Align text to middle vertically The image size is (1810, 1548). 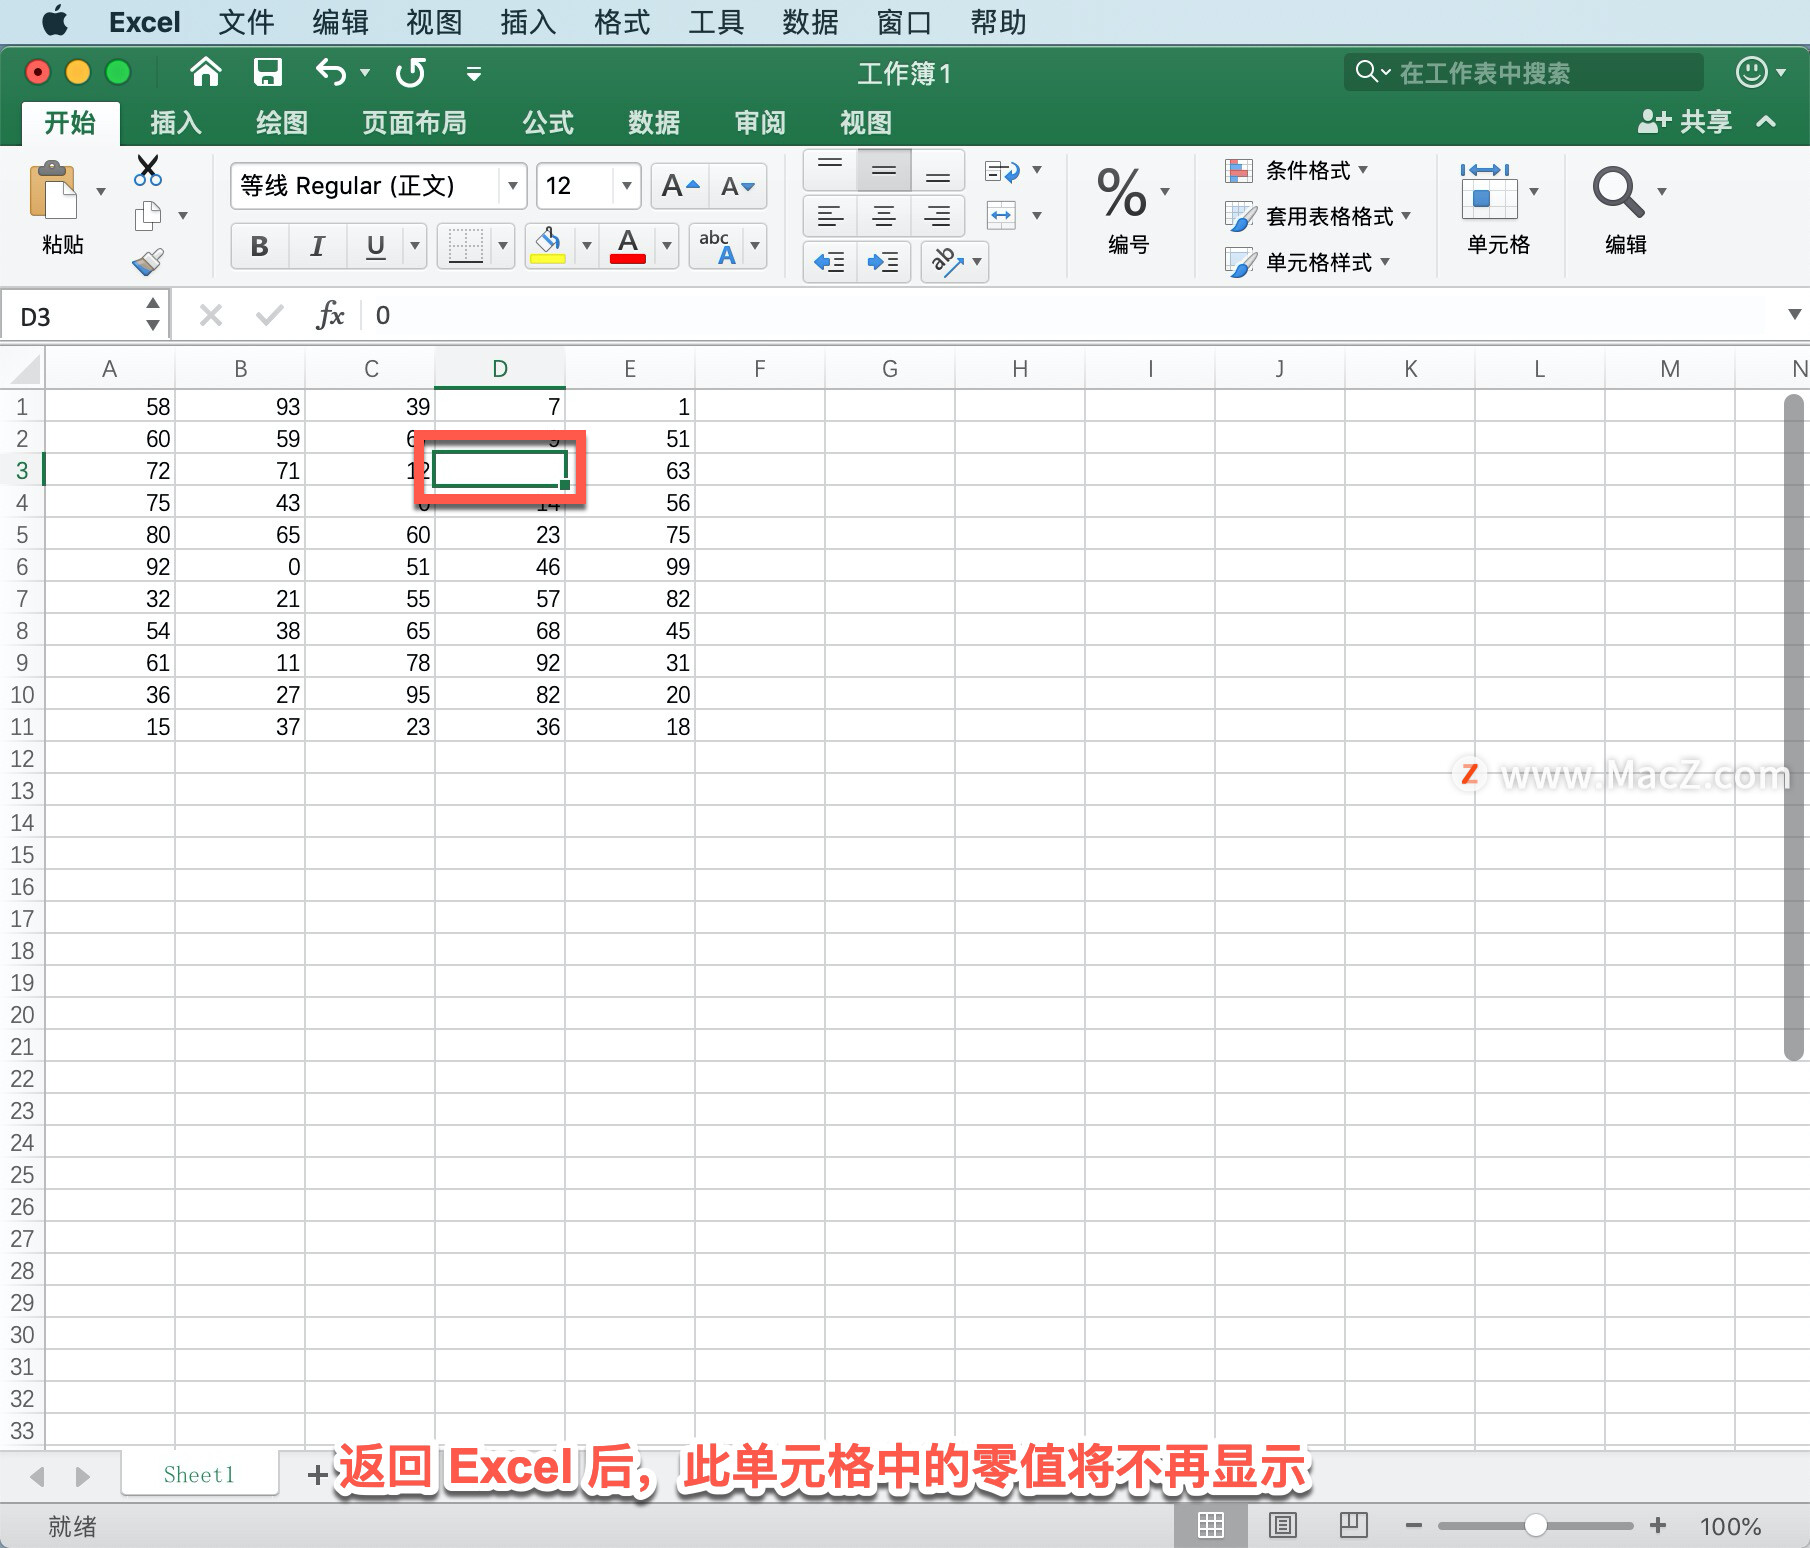pyautogui.click(x=883, y=170)
